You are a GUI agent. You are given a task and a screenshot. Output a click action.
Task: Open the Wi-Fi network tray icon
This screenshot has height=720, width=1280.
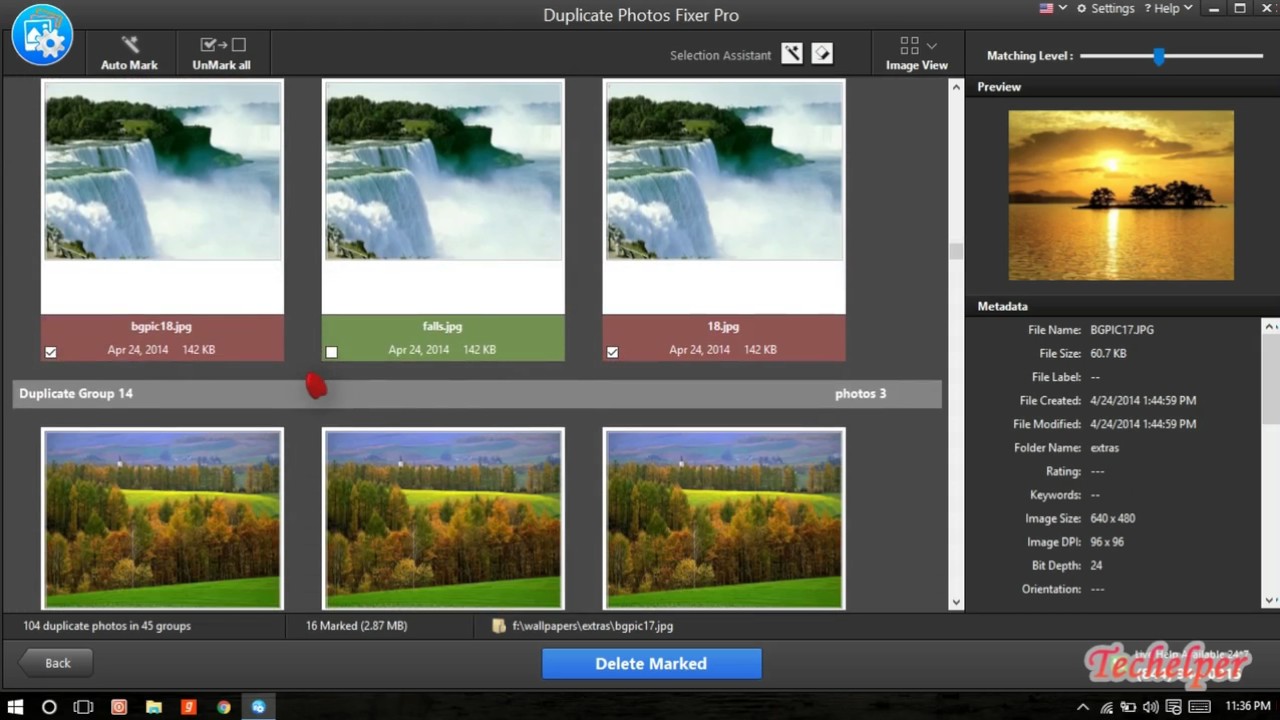pos(1106,707)
